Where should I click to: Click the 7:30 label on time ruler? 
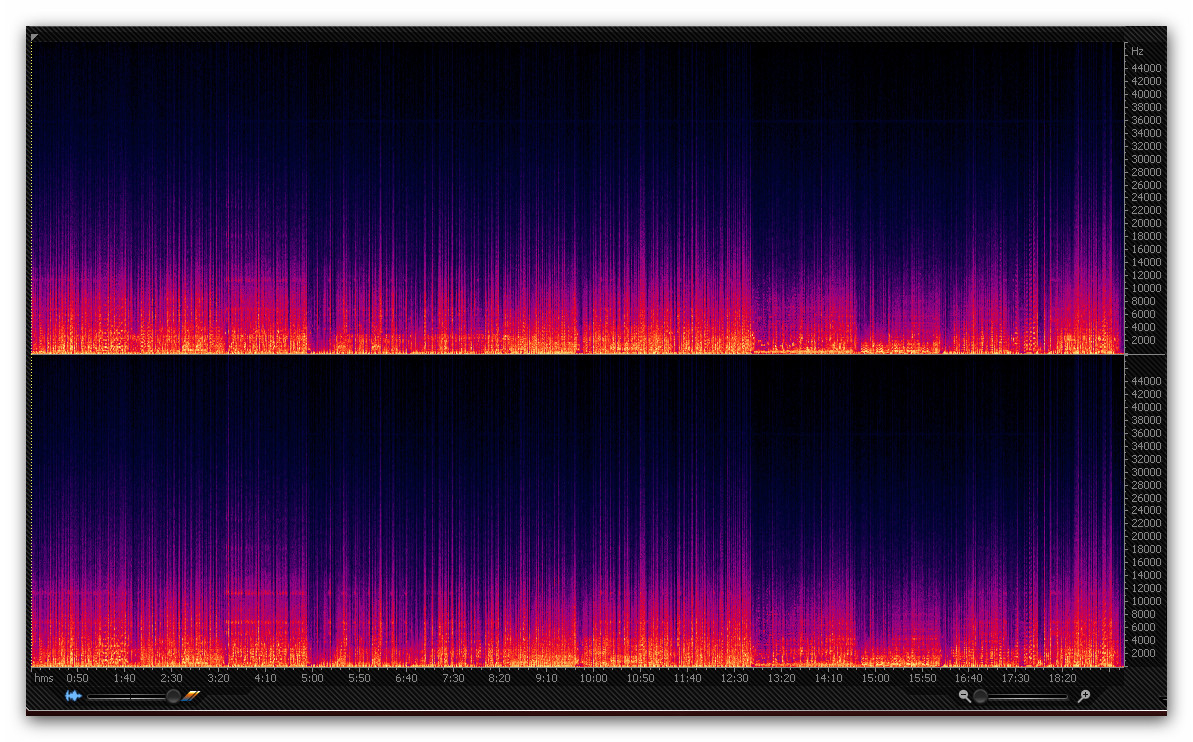(x=453, y=678)
